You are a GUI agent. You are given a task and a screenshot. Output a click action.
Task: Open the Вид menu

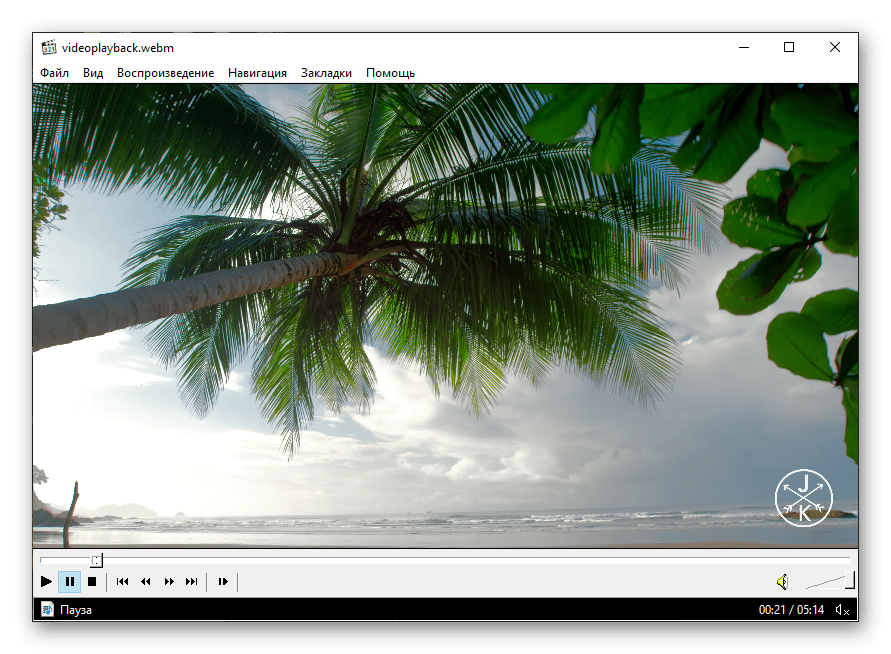(93, 73)
